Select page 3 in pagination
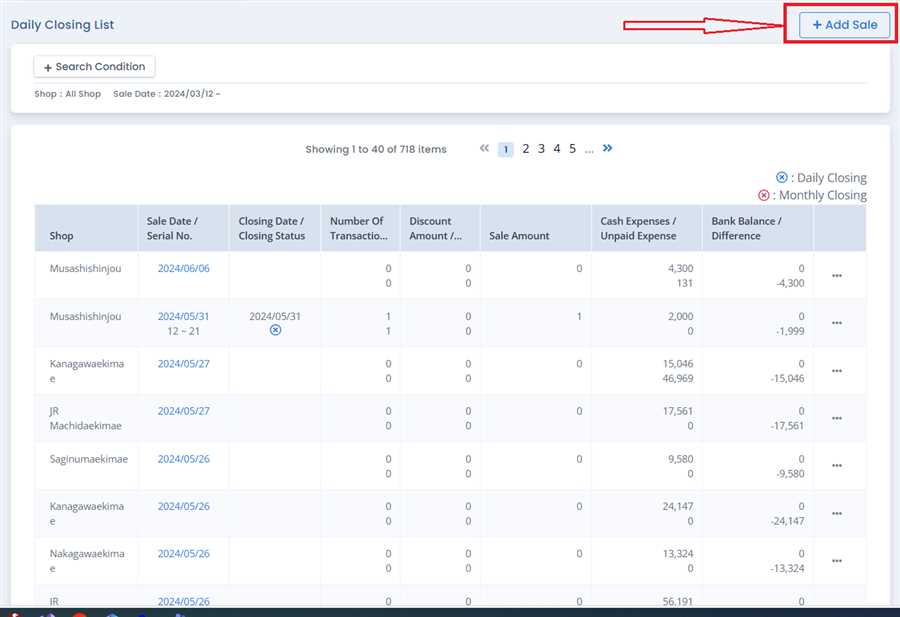 541,149
